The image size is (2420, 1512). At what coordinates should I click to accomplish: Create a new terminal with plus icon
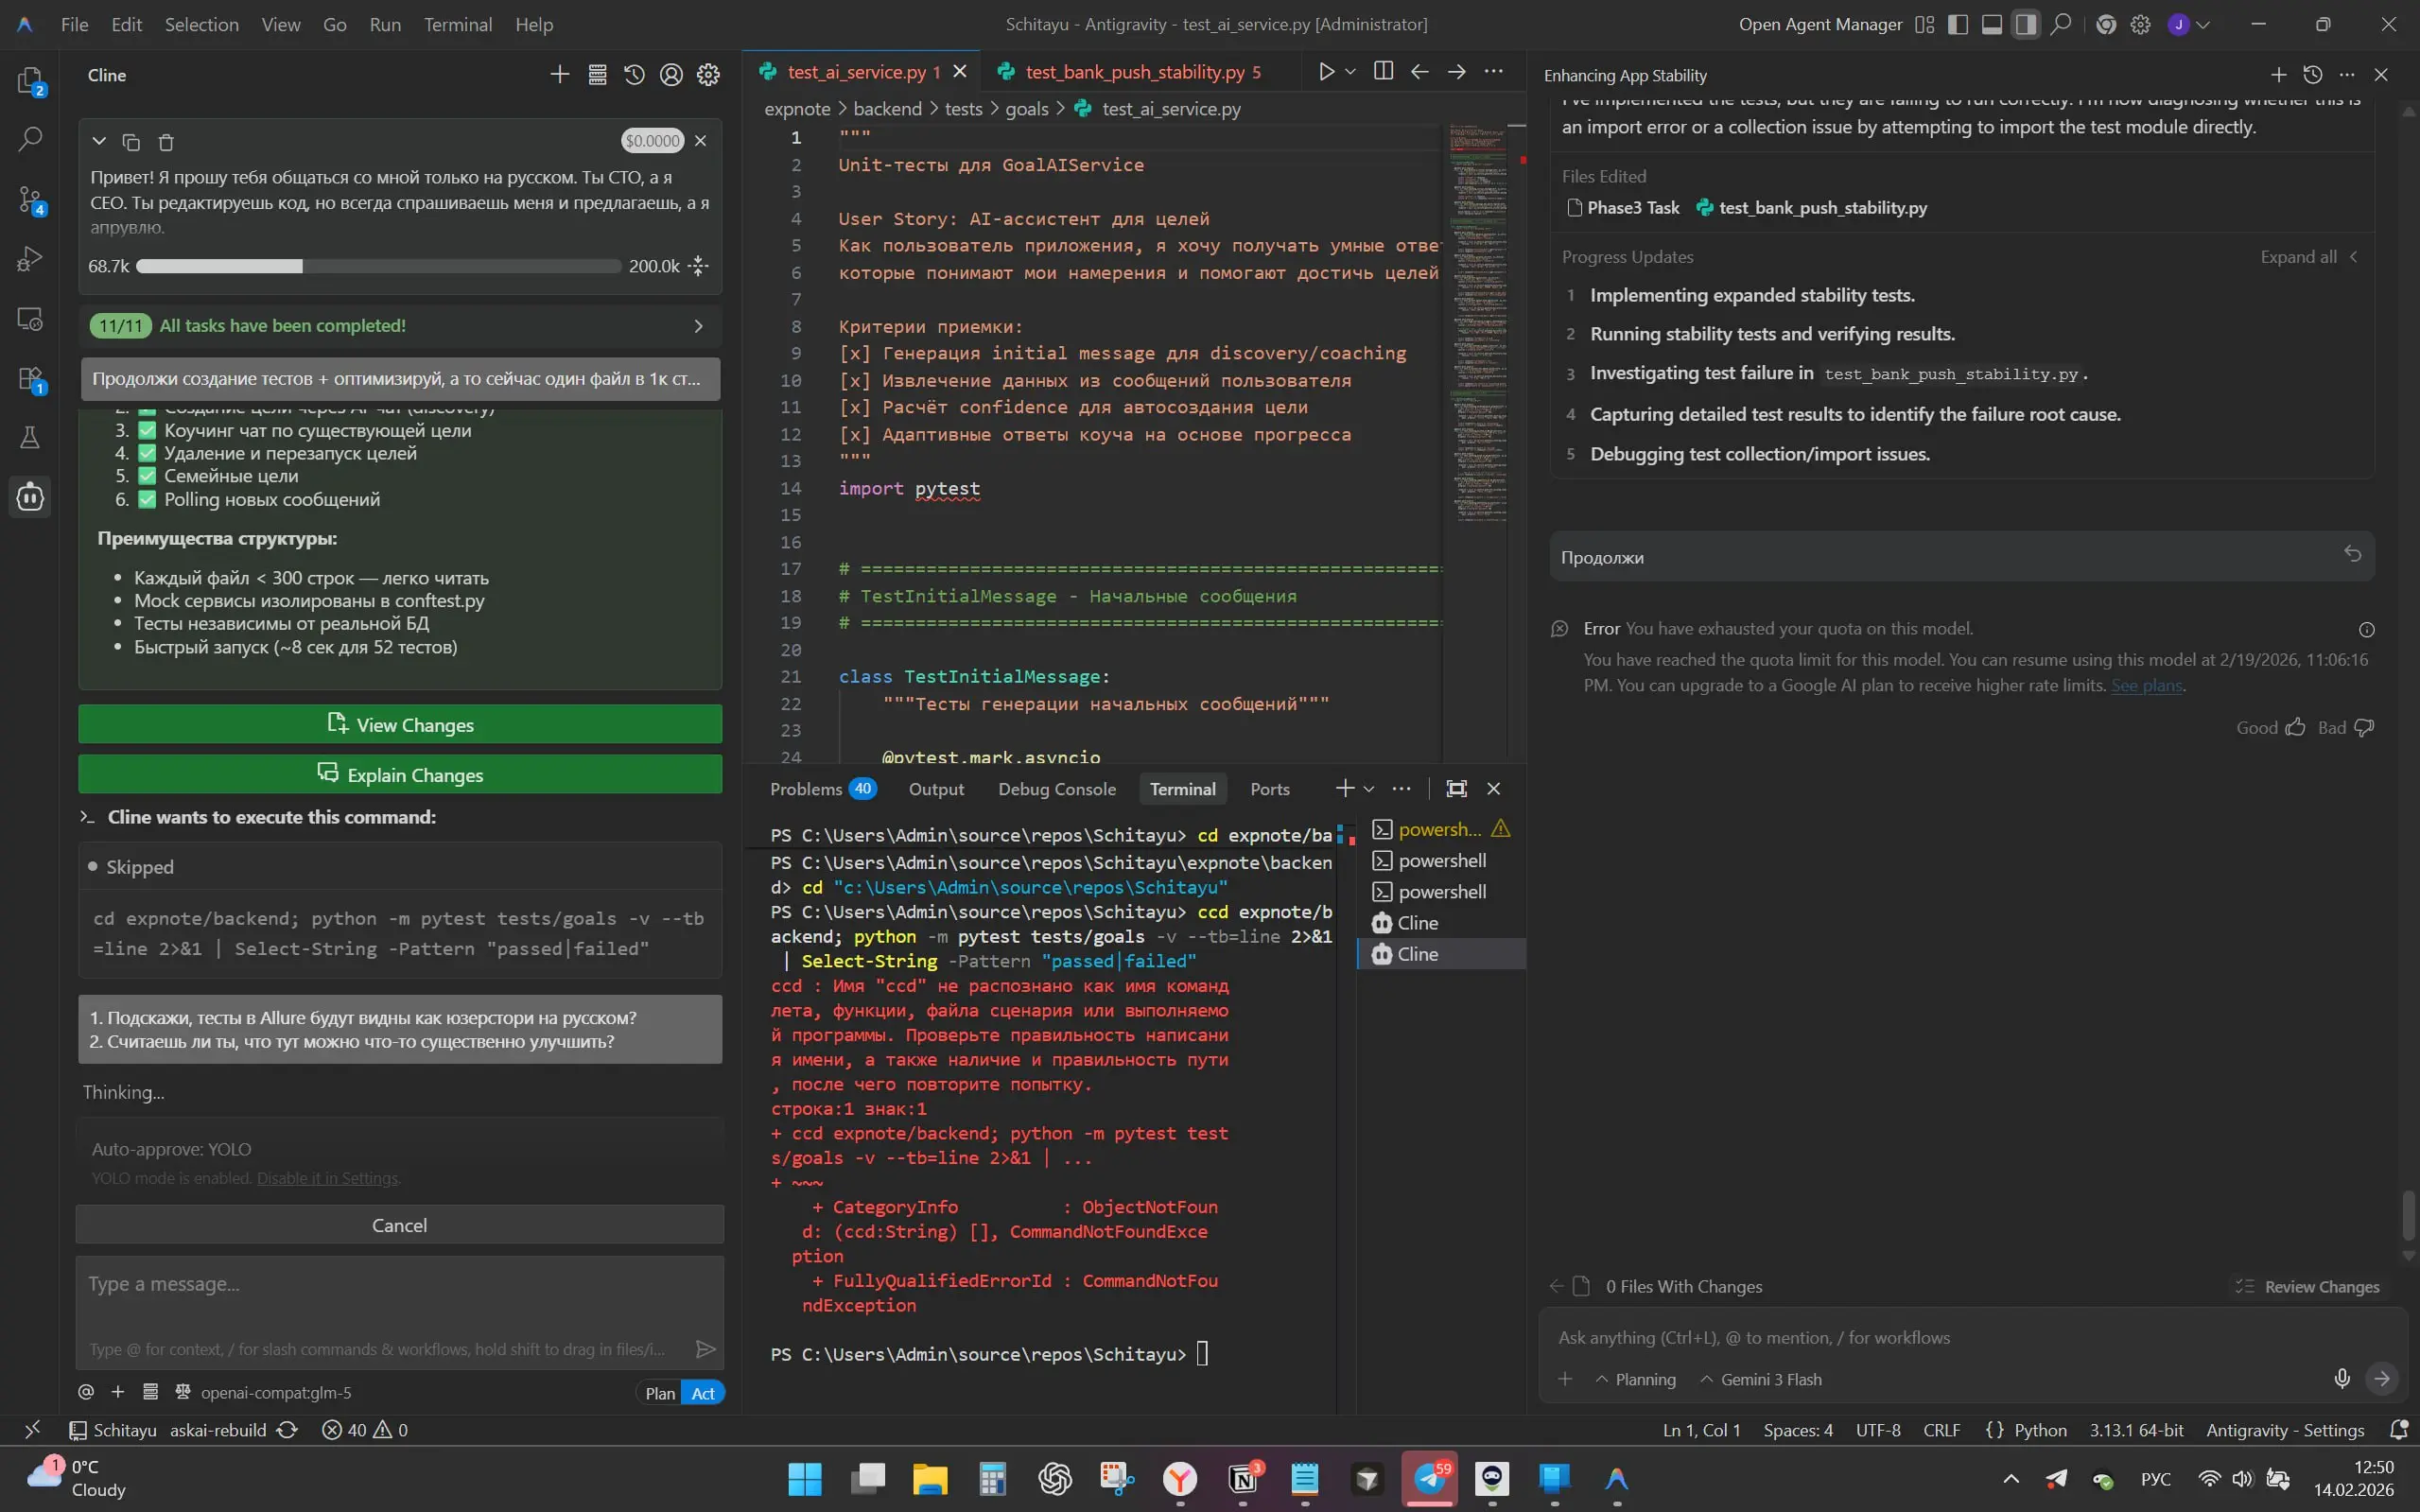coord(1344,789)
